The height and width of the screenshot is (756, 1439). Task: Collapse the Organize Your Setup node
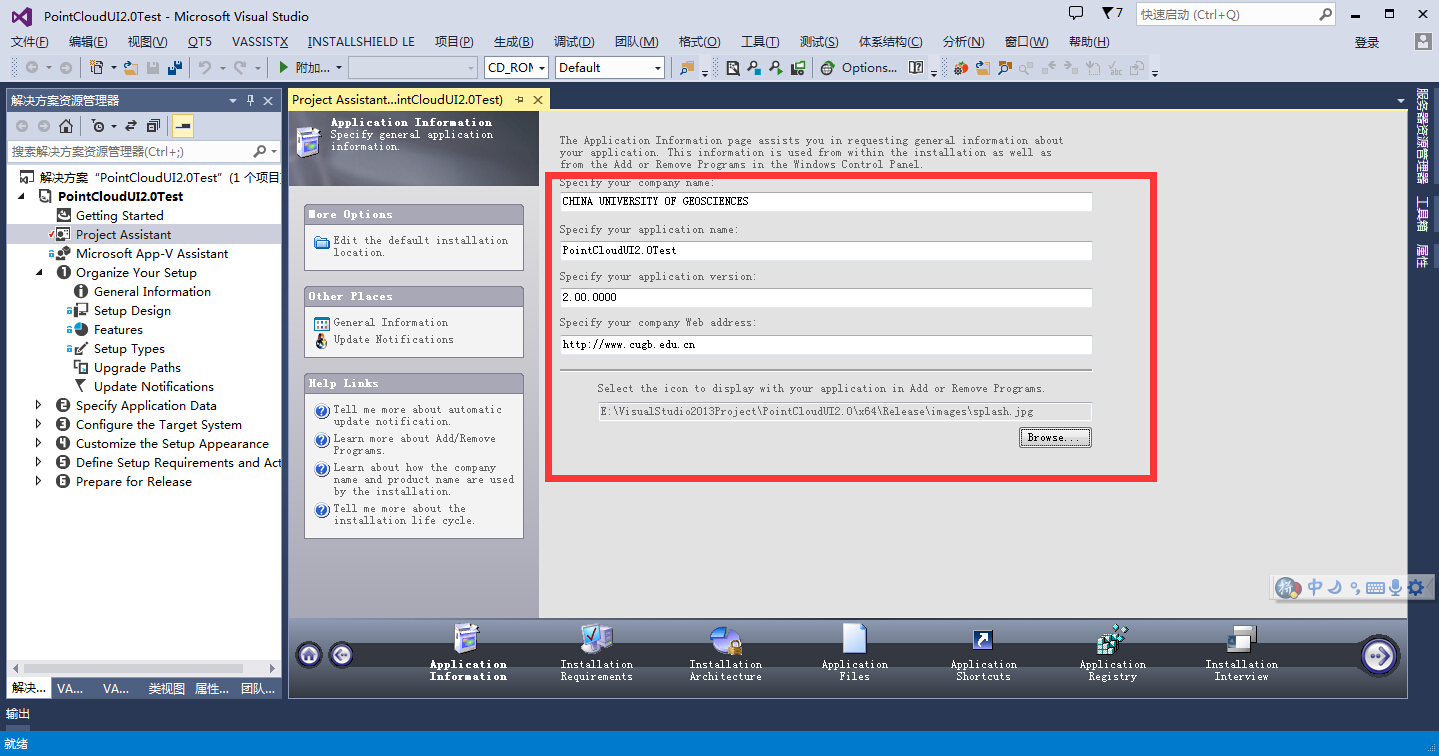39,272
